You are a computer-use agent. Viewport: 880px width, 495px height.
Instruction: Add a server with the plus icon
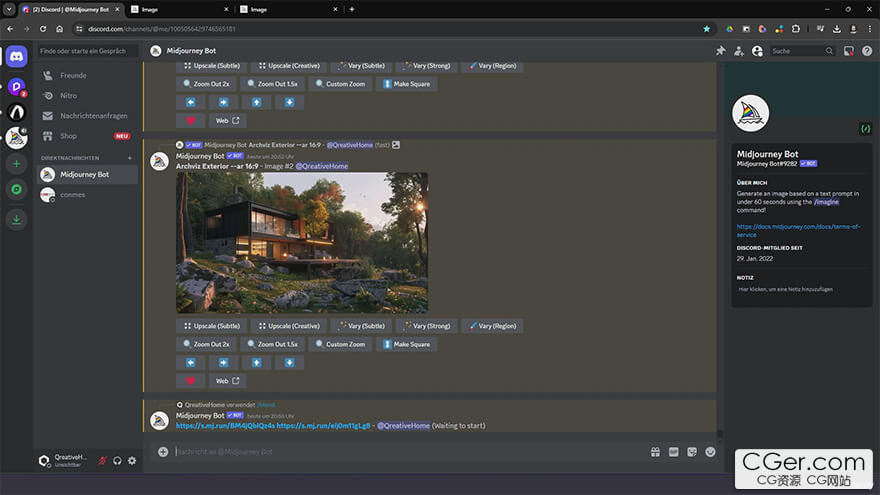[17, 164]
